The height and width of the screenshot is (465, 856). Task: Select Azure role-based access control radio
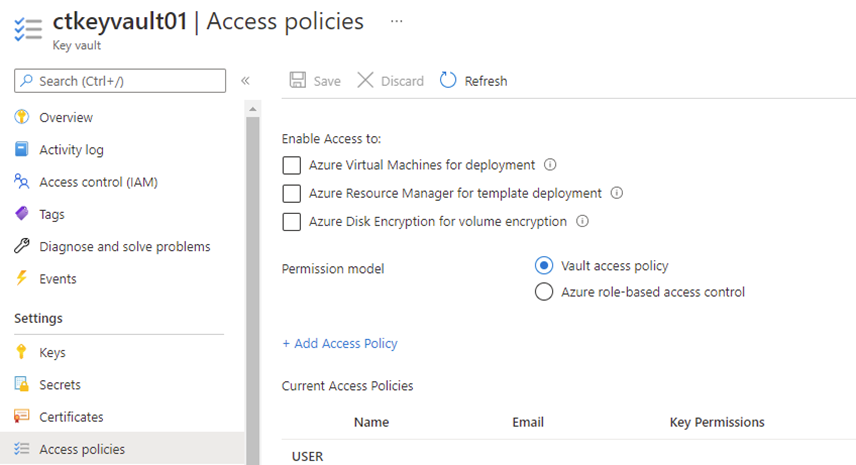tap(544, 292)
